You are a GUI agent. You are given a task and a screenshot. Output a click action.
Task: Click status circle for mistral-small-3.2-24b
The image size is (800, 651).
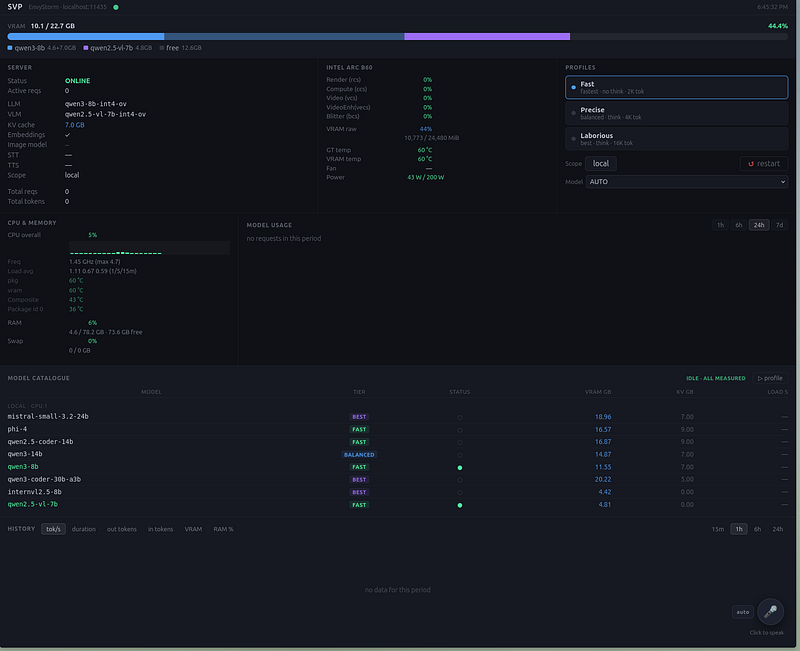click(x=460, y=417)
